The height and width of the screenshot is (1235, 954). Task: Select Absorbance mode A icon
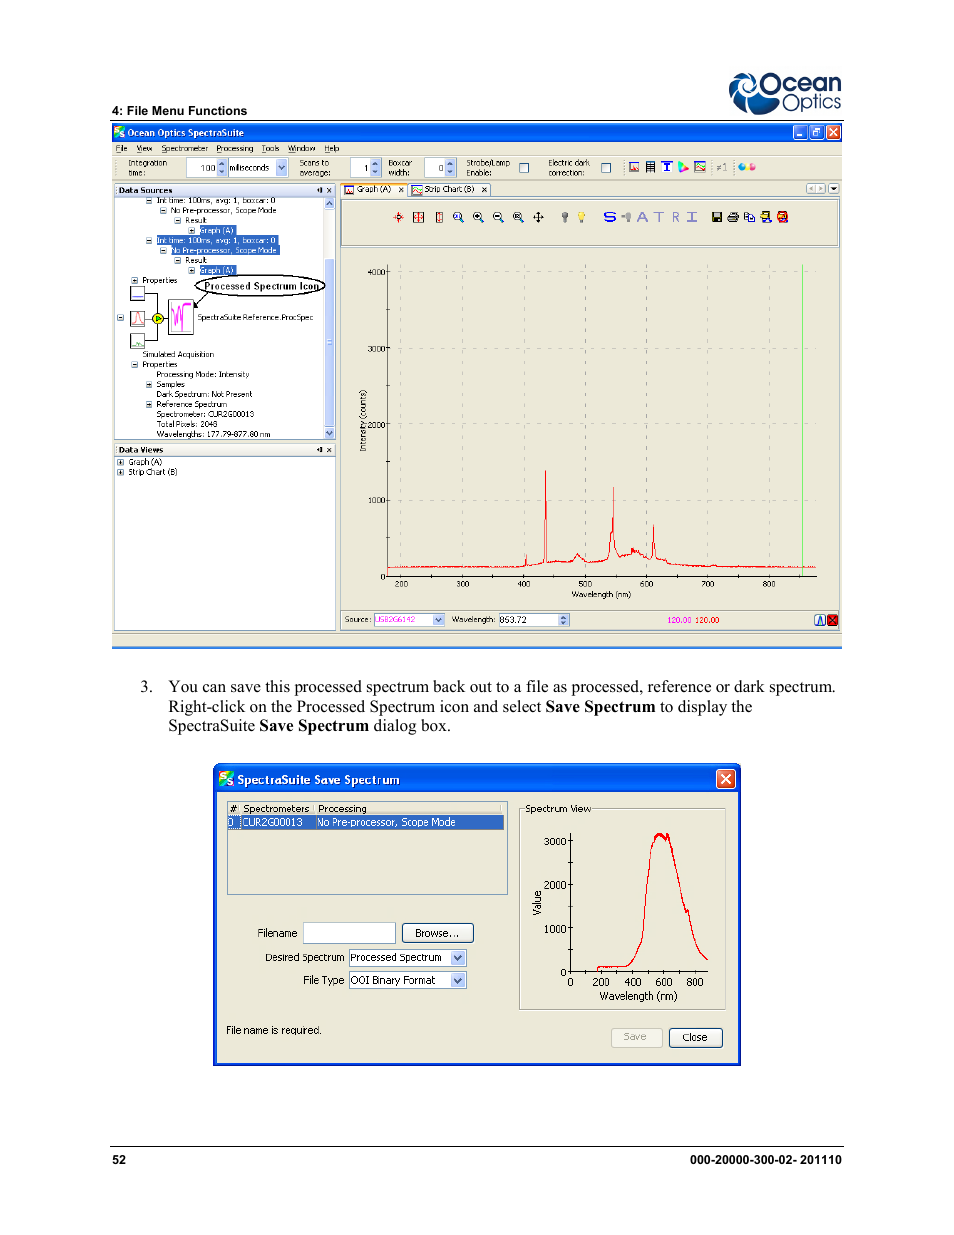coord(642,217)
